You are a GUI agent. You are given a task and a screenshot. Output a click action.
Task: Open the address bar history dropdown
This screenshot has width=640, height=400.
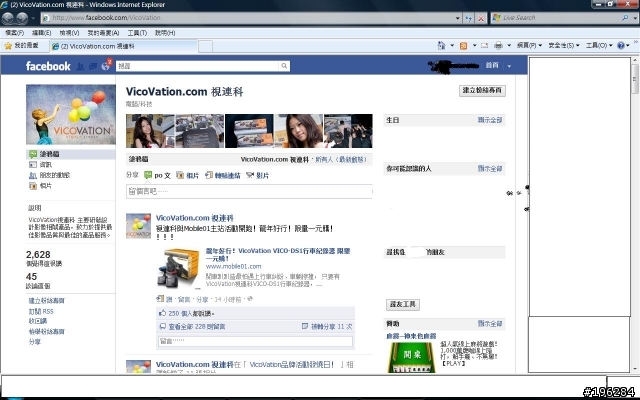point(458,18)
